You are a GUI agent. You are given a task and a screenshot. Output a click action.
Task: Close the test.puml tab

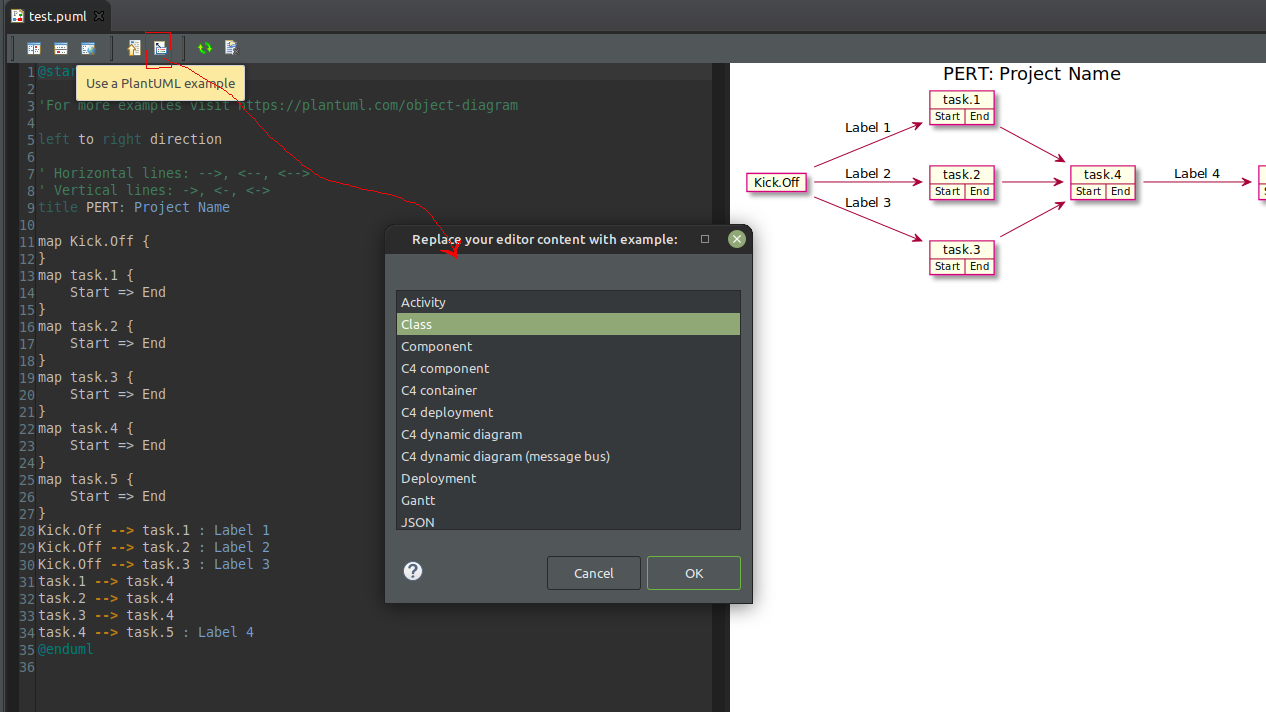click(97, 16)
